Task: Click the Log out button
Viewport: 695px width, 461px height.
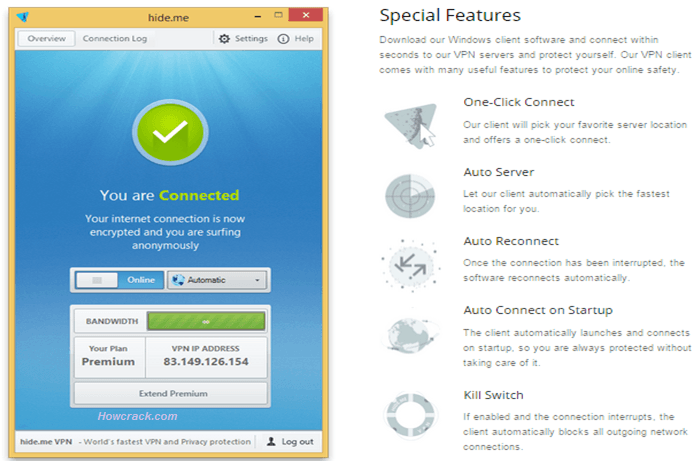Action: tap(290, 441)
